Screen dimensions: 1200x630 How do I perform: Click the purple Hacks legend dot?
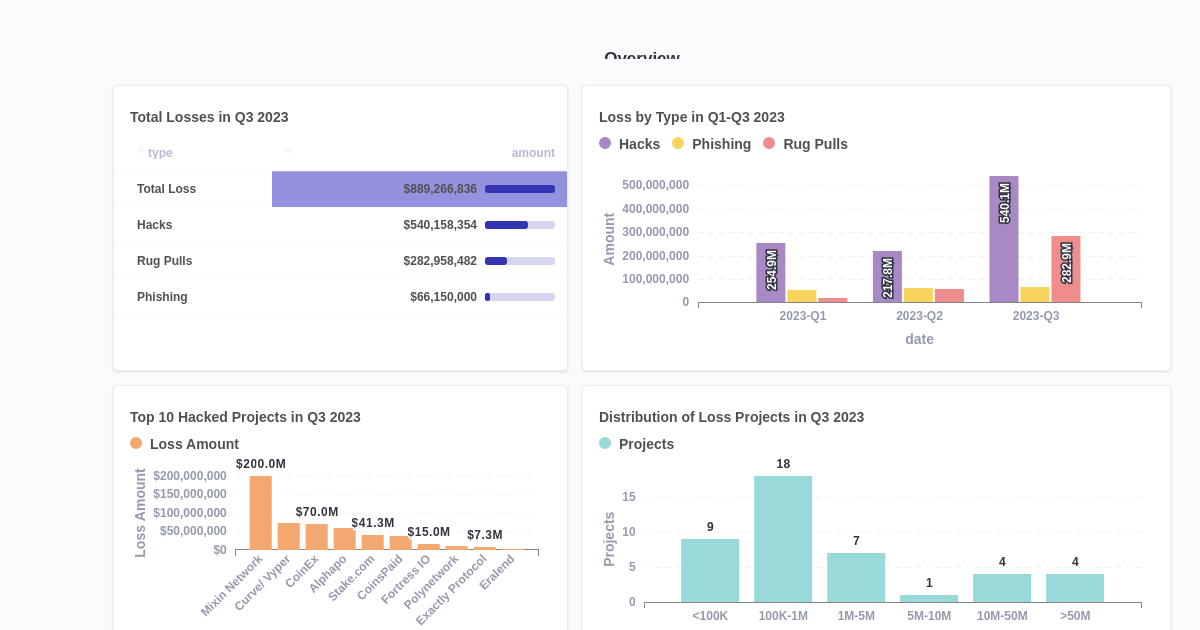point(604,144)
